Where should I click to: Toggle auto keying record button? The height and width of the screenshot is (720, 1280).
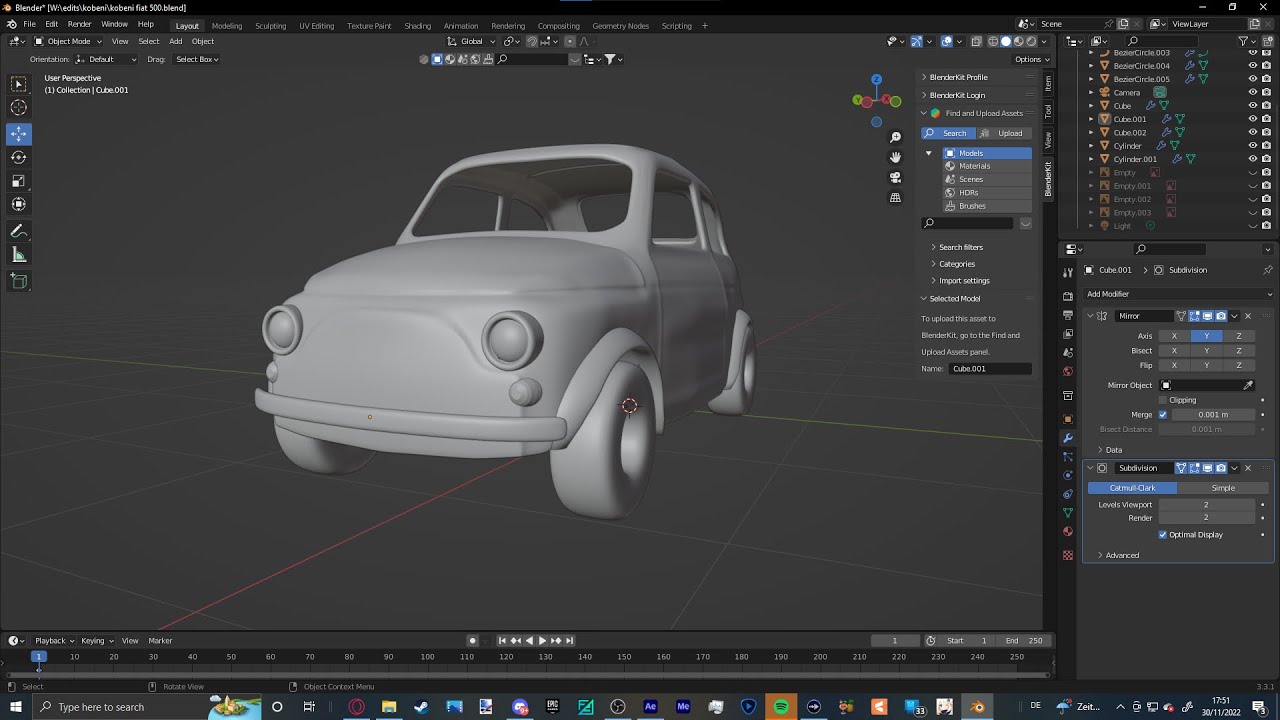tap(473, 640)
